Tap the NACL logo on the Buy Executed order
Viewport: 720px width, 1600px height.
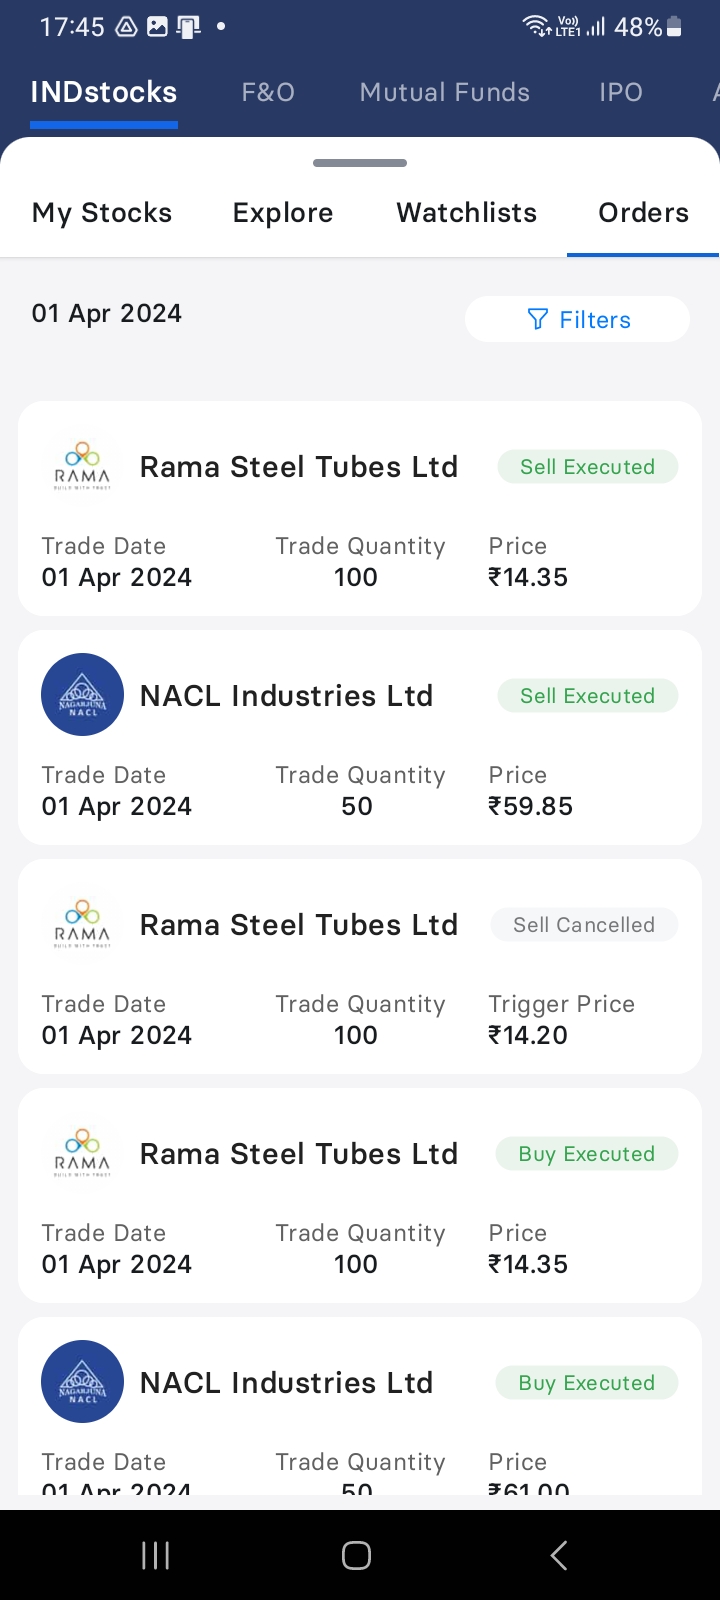82,1382
